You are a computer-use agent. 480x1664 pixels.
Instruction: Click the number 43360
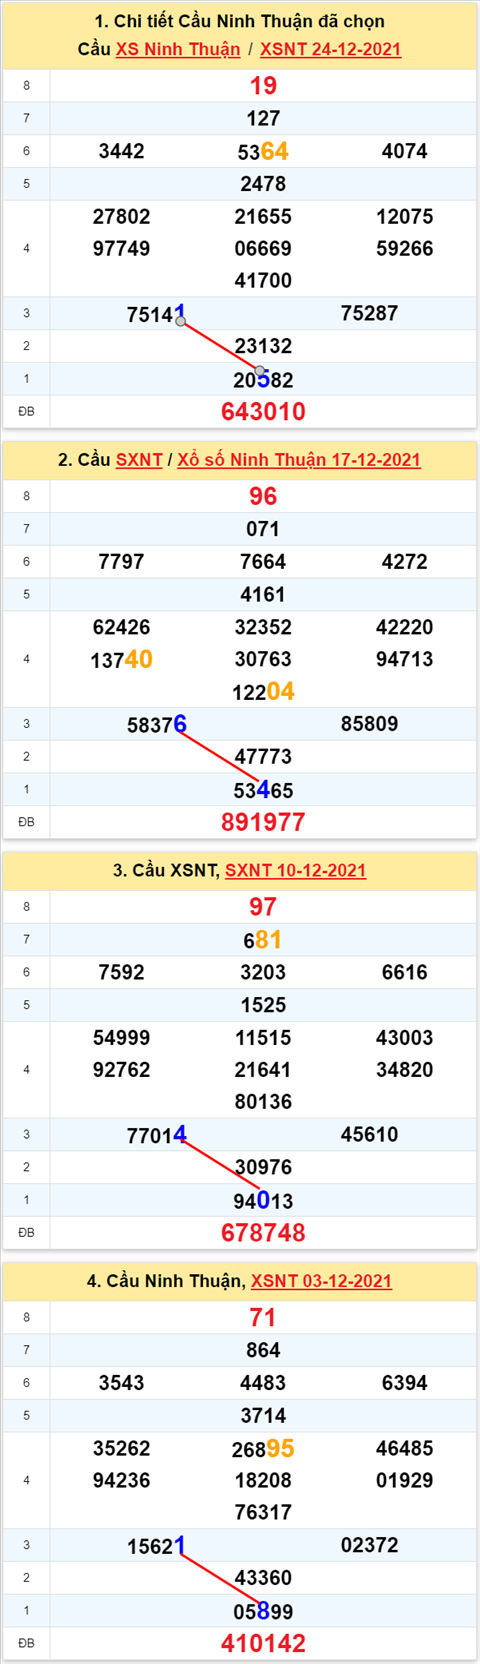coord(263,1578)
